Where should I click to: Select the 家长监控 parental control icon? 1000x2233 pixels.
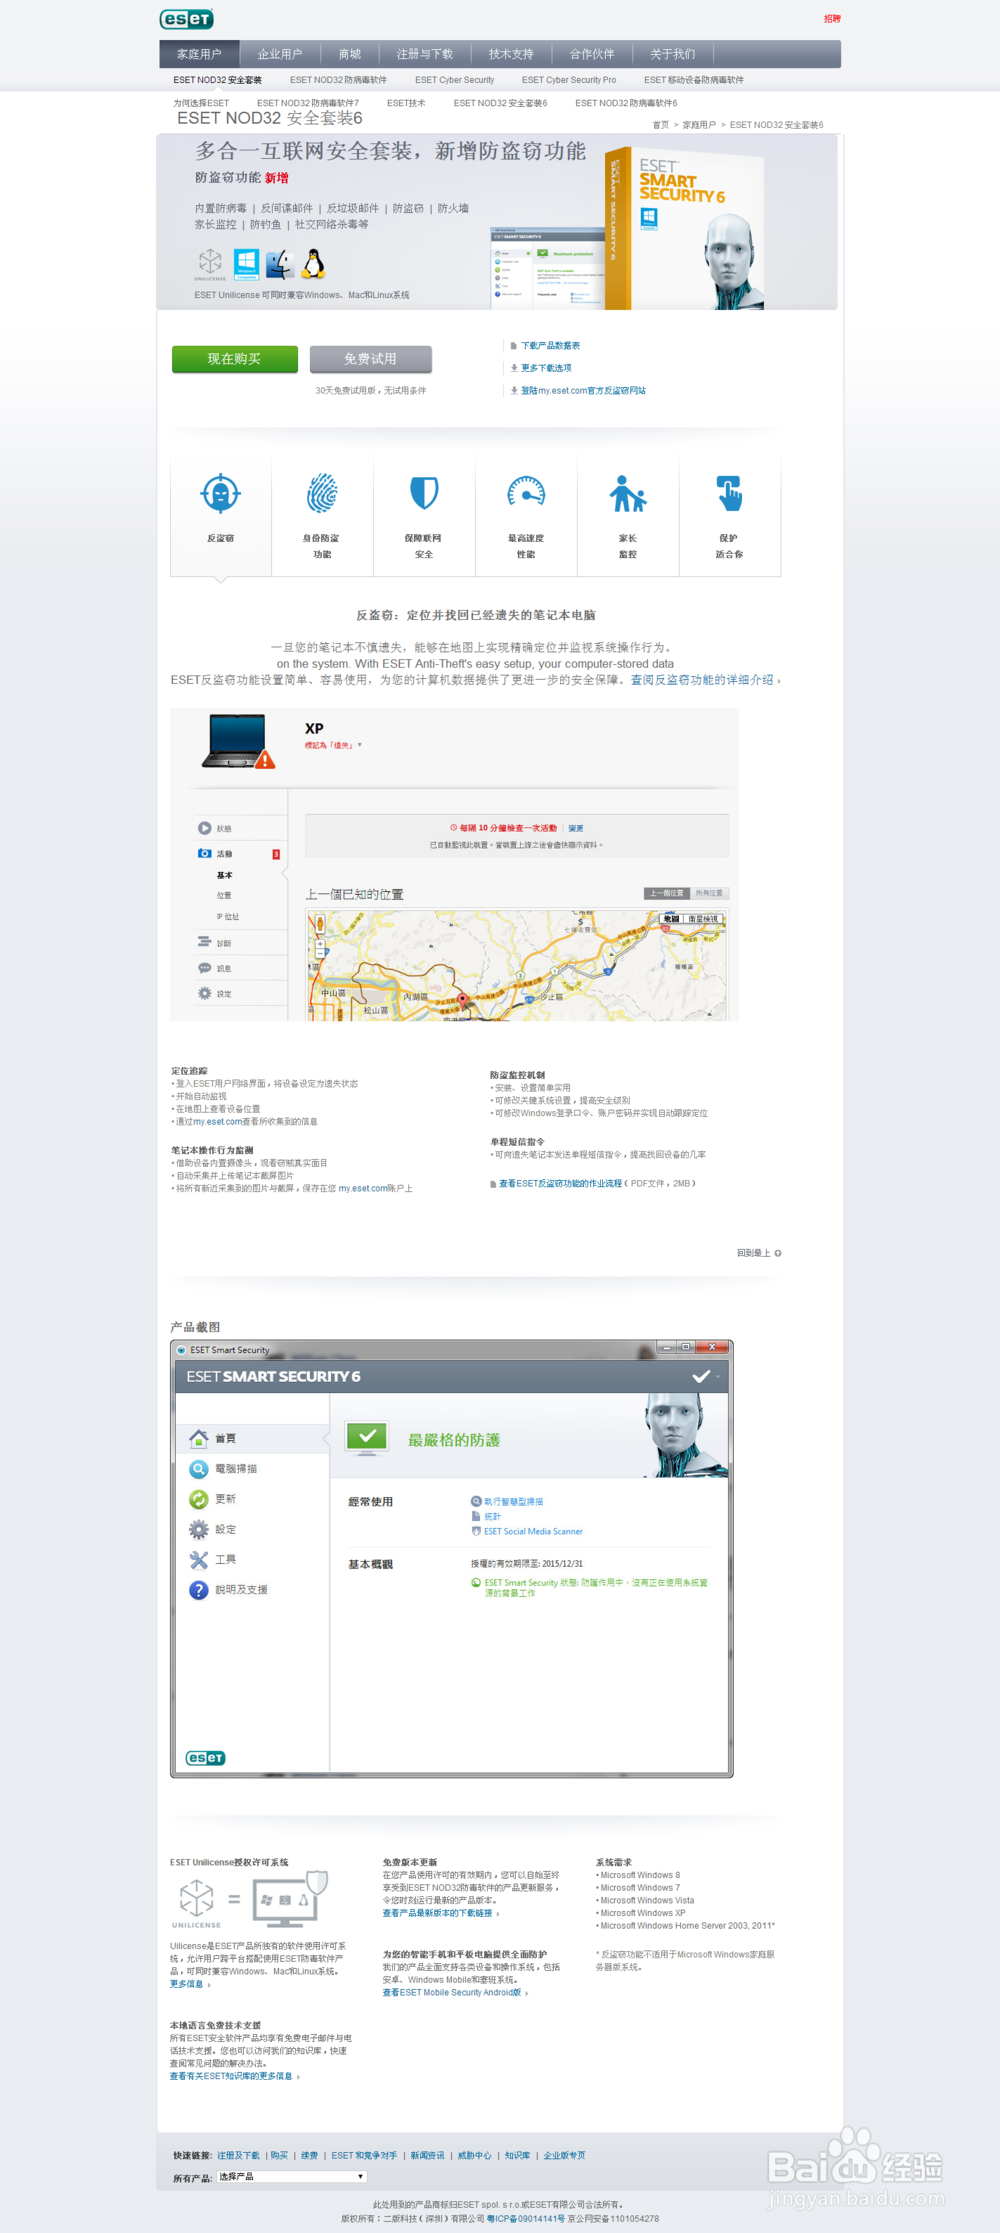tap(628, 494)
